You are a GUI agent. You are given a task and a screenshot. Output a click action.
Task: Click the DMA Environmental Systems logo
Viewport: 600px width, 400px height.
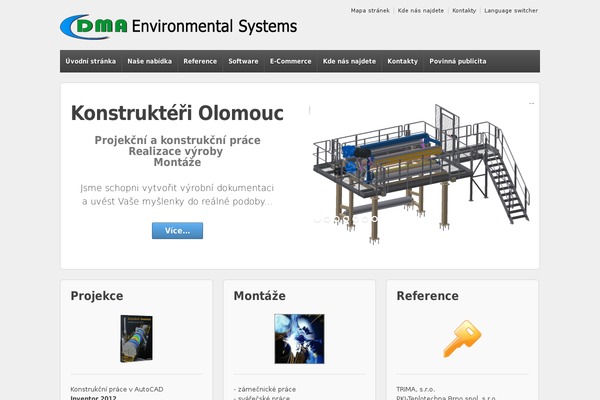(178, 26)
